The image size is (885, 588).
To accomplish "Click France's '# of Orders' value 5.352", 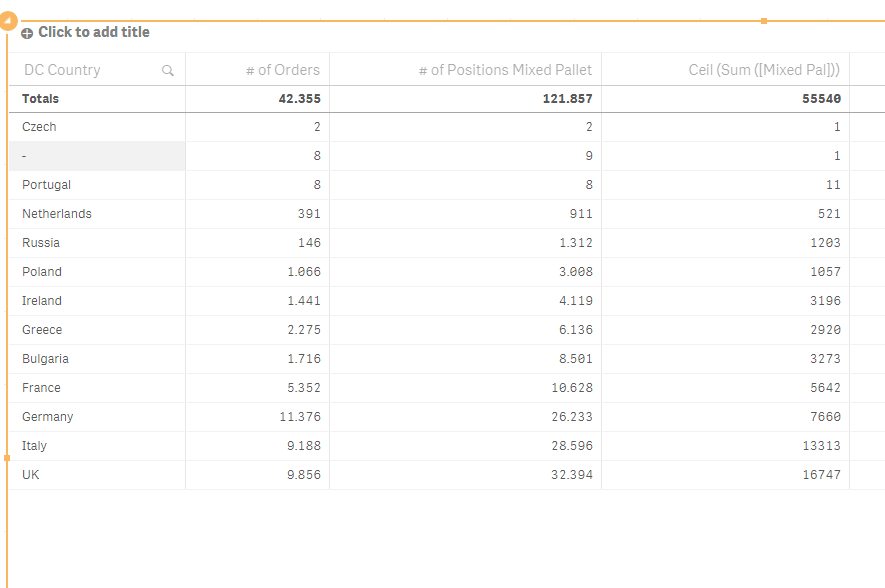I will 301,388.
